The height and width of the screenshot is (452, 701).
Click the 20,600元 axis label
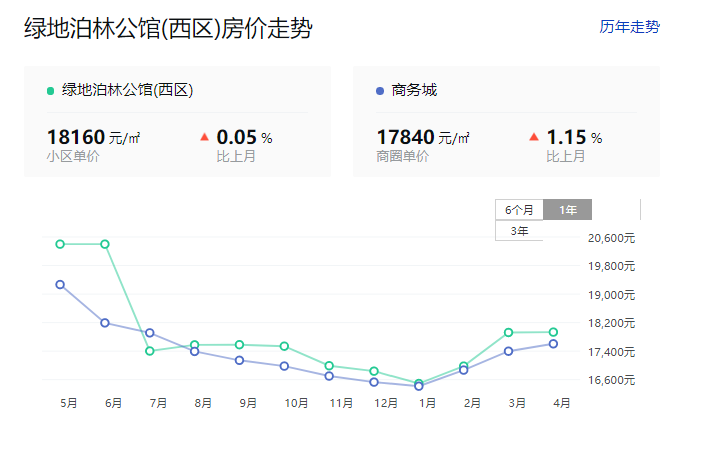[611, 238]
